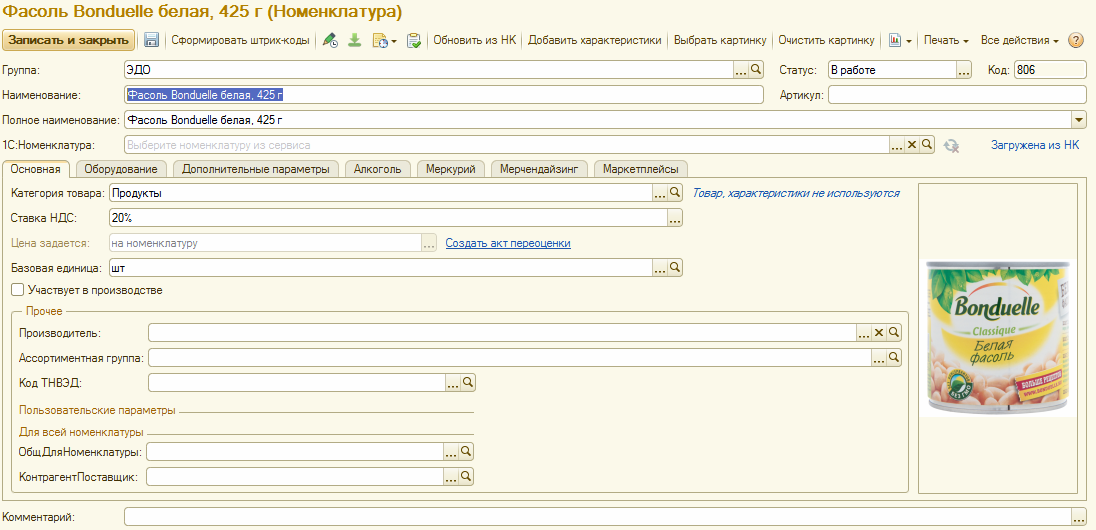Click magnifier in Производитель field
The width and height of the screenshot is (1096, 530).
pos(894,333)
